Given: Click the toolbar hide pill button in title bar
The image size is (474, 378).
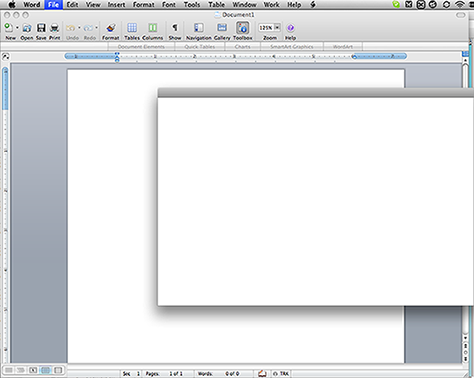Looking at the screenshot, I should coord(461,15).
